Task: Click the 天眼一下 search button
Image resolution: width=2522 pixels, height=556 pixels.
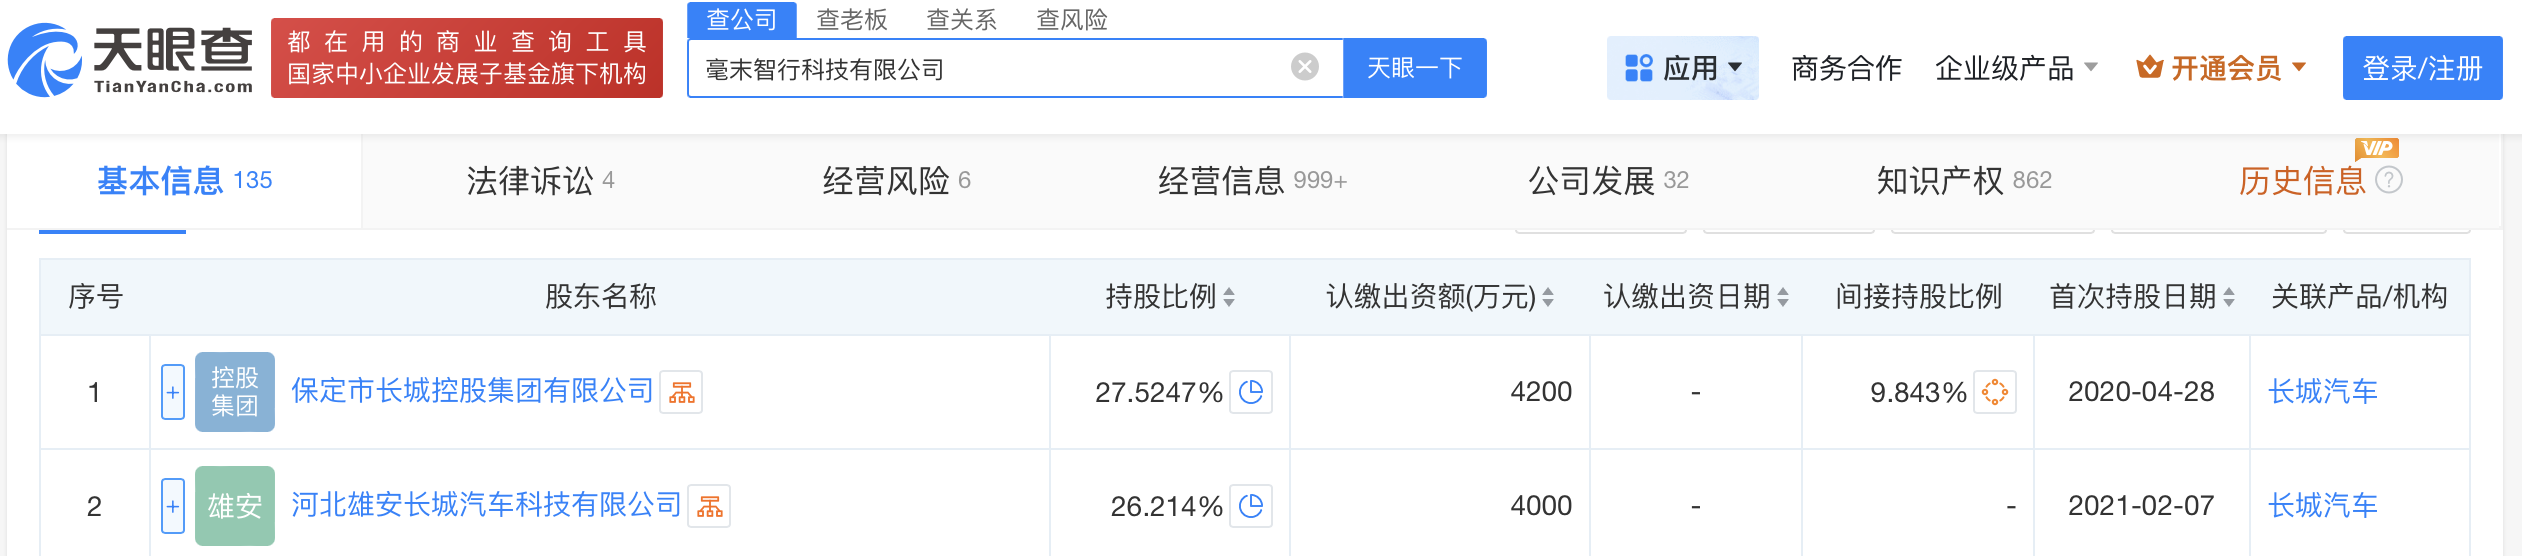Action: 1415,68
